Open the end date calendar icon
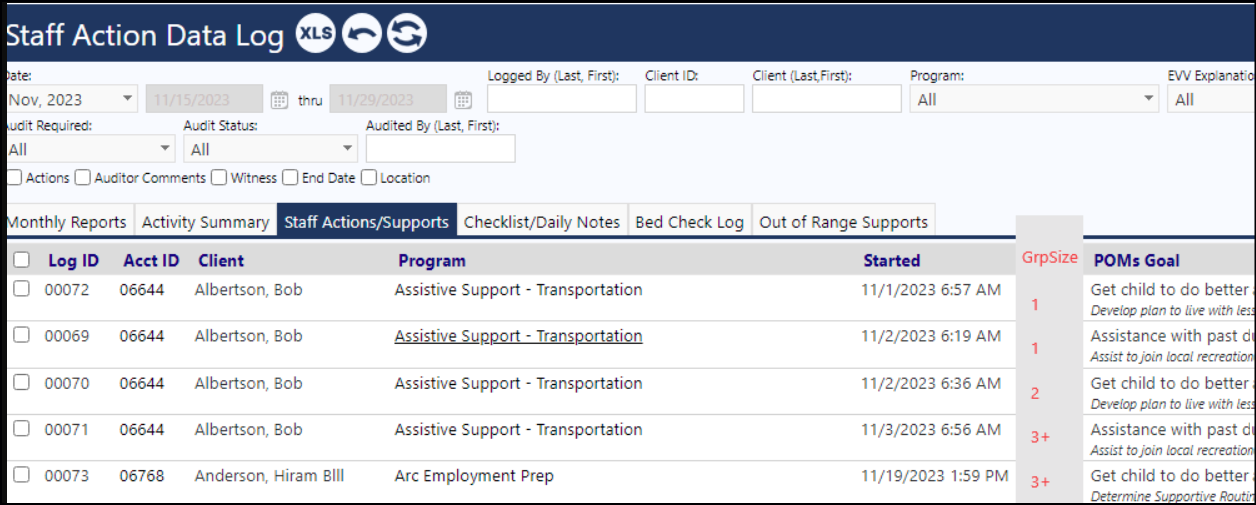 point(463,100)
